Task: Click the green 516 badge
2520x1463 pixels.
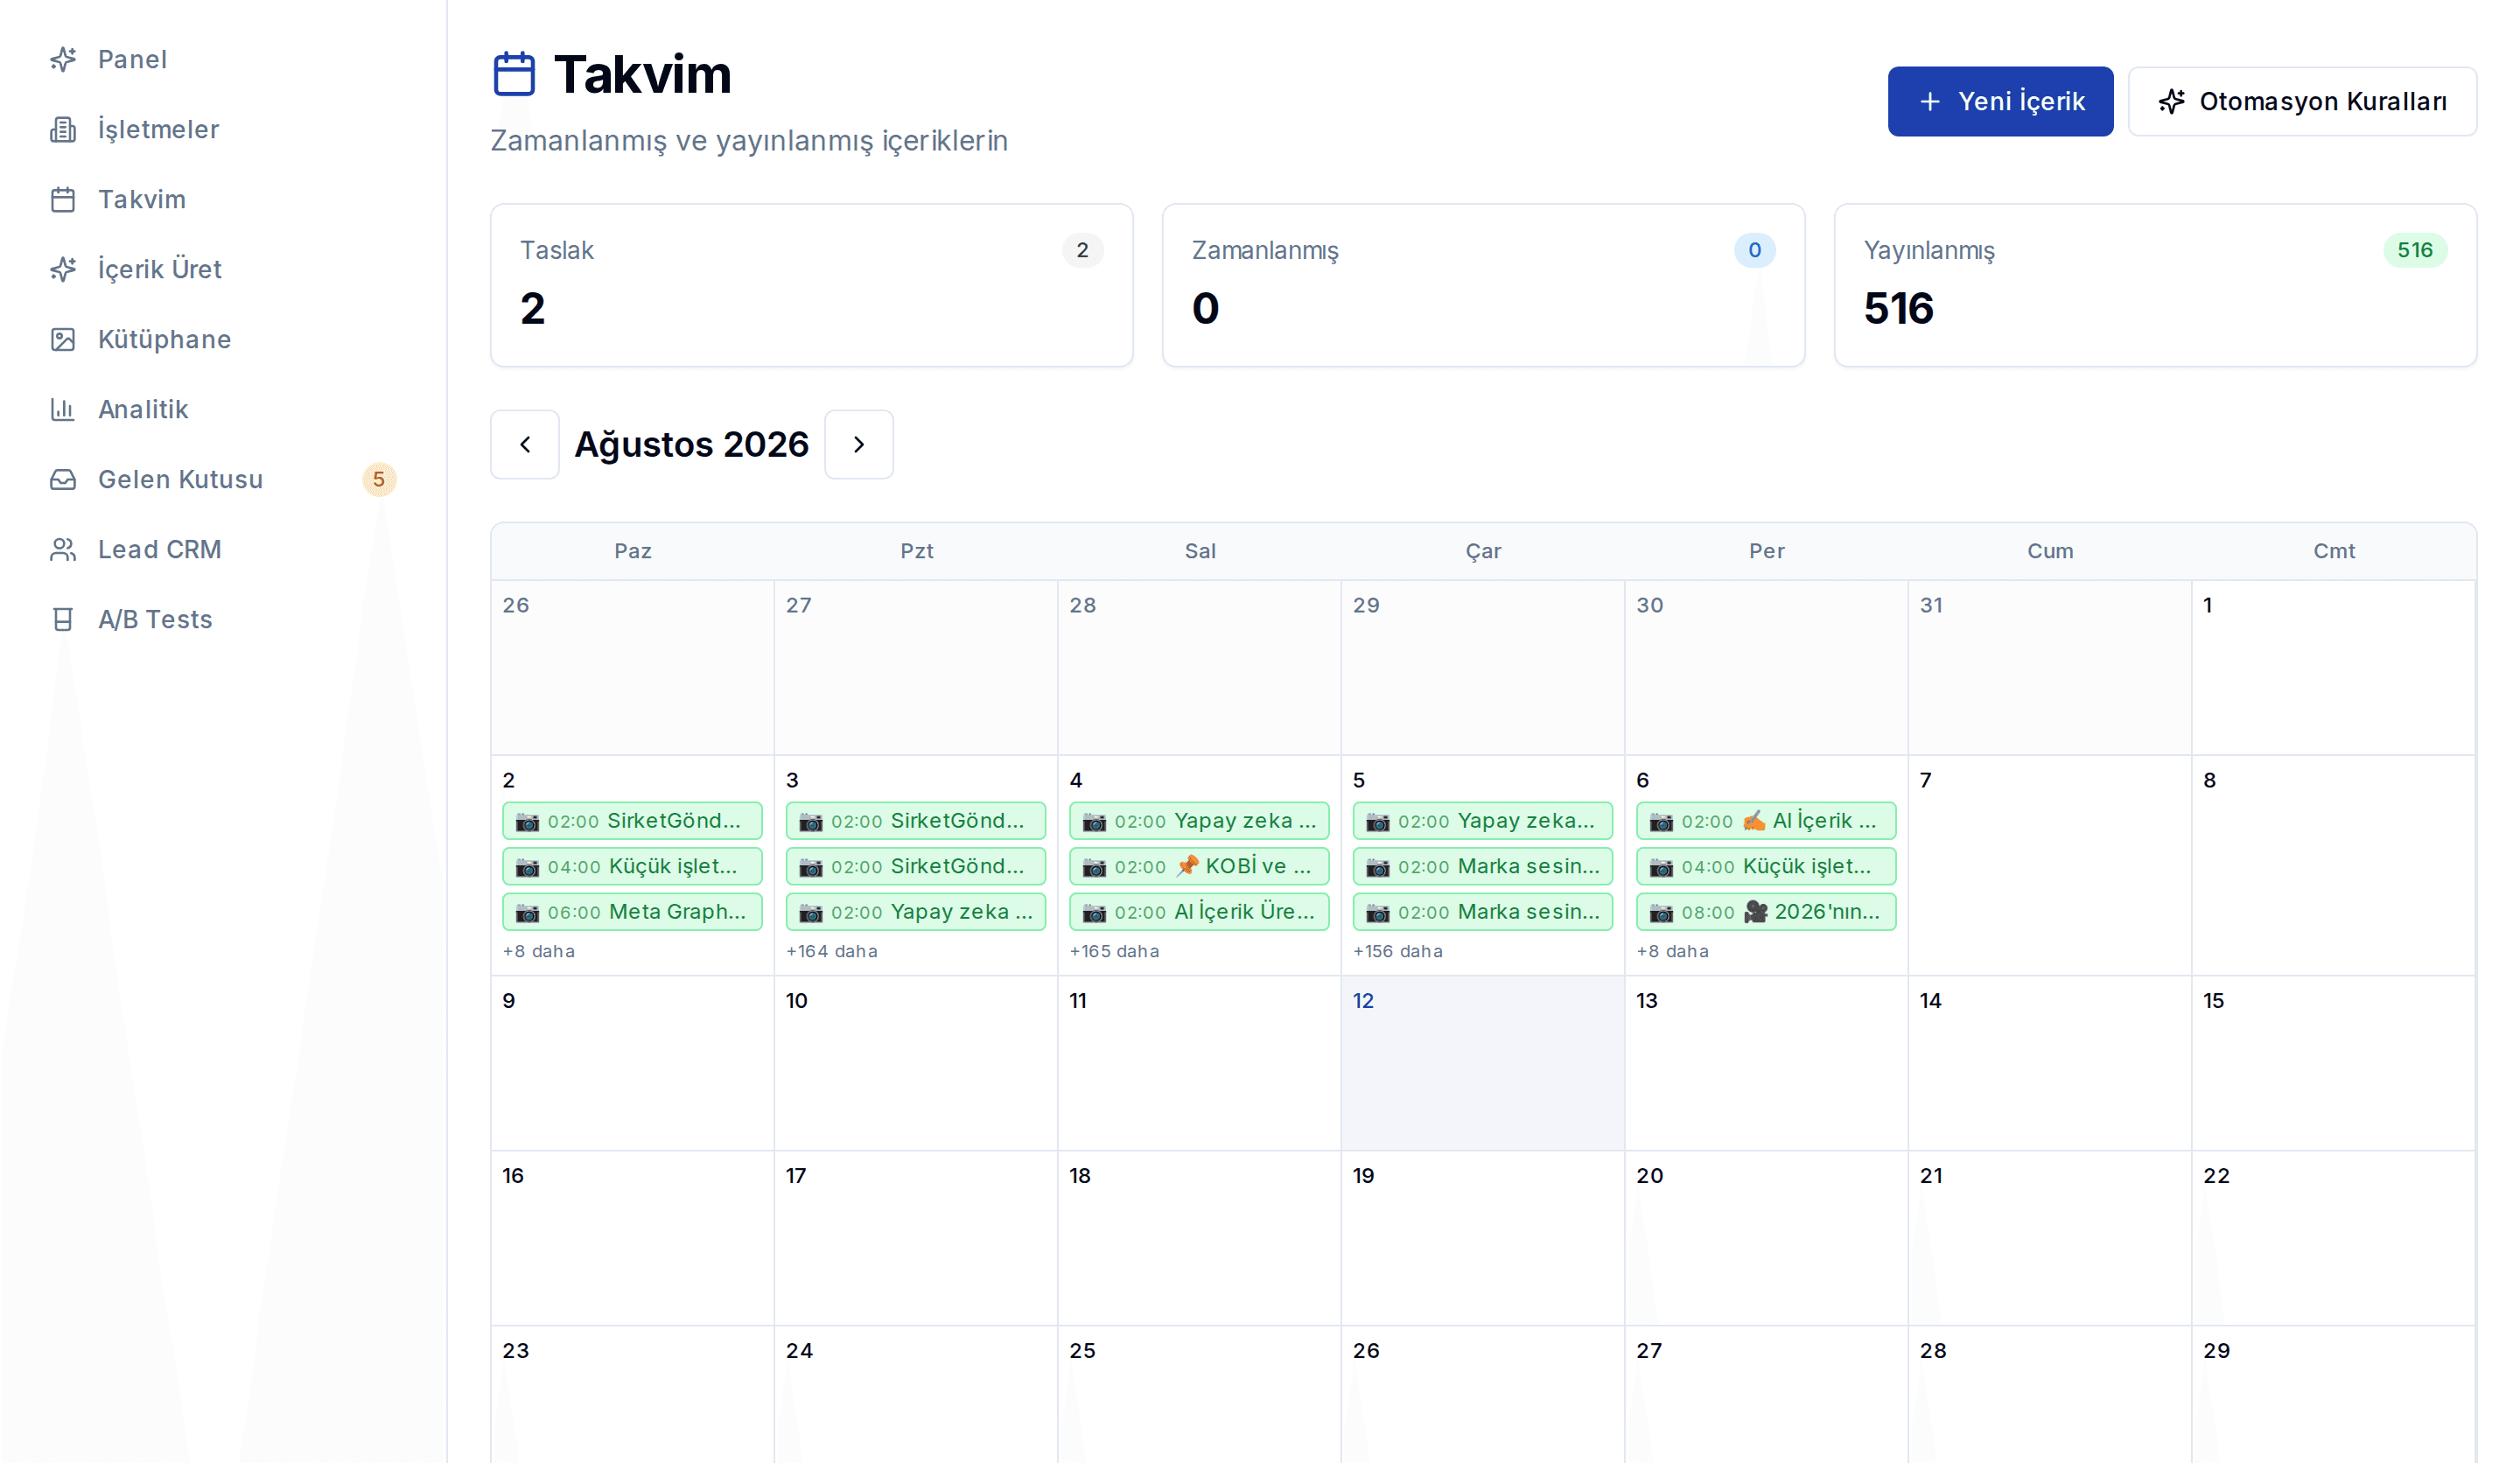Action: click(x=2415, y=250)
